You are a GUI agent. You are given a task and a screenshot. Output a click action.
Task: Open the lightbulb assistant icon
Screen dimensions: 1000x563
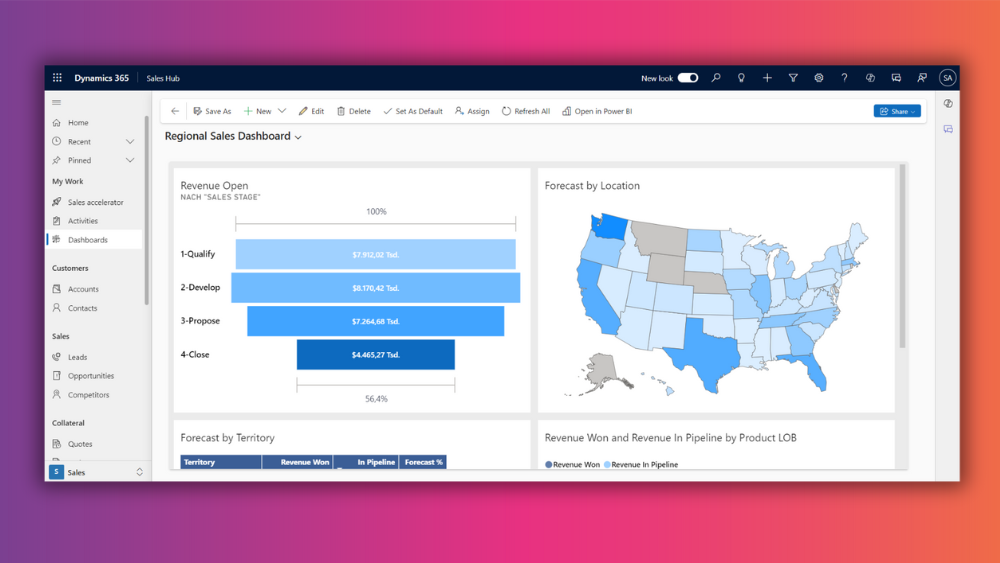741,78
